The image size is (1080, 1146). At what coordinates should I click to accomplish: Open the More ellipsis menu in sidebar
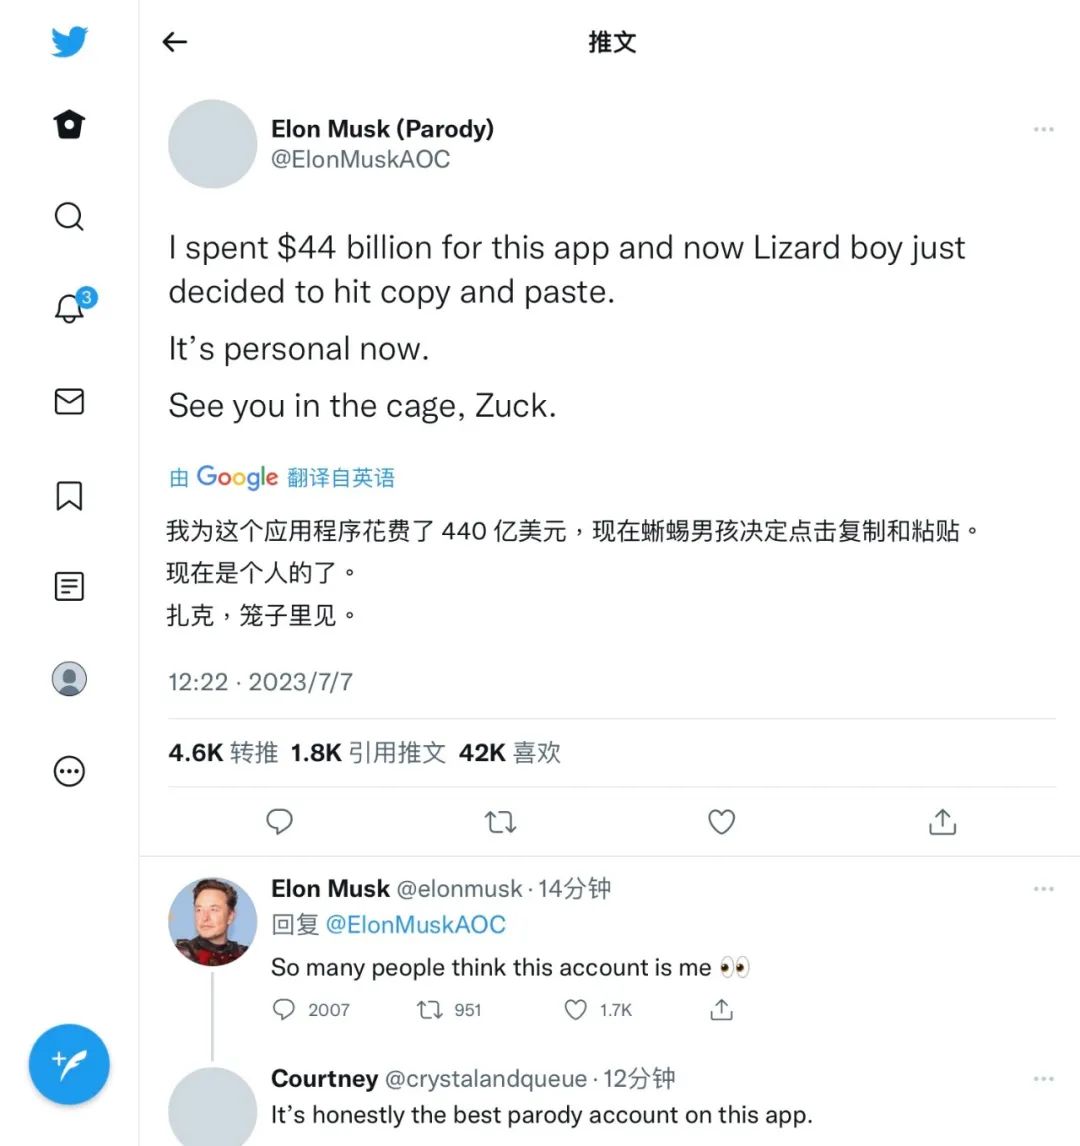pos(68,771)
